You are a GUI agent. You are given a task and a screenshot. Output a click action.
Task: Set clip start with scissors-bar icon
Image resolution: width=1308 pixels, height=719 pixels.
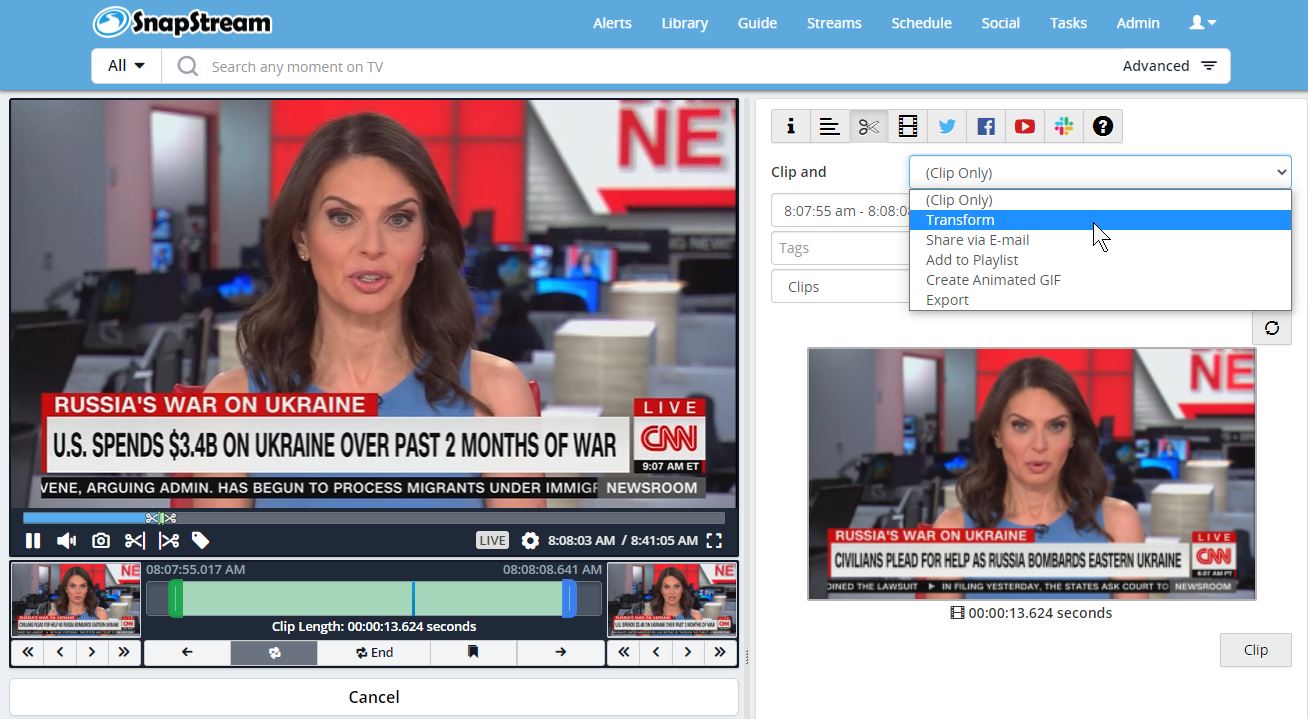point(134,541)
